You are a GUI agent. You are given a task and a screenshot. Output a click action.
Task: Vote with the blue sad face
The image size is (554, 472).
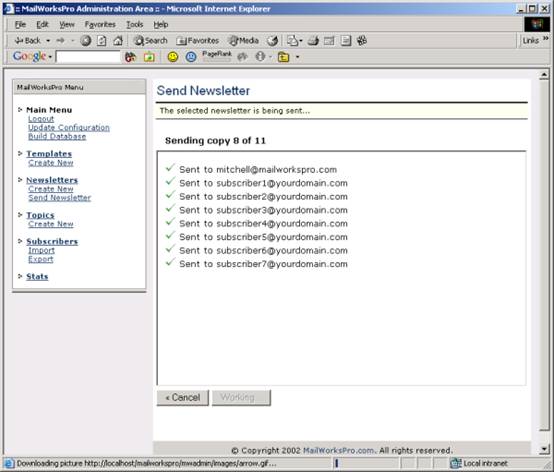[191, 57]
